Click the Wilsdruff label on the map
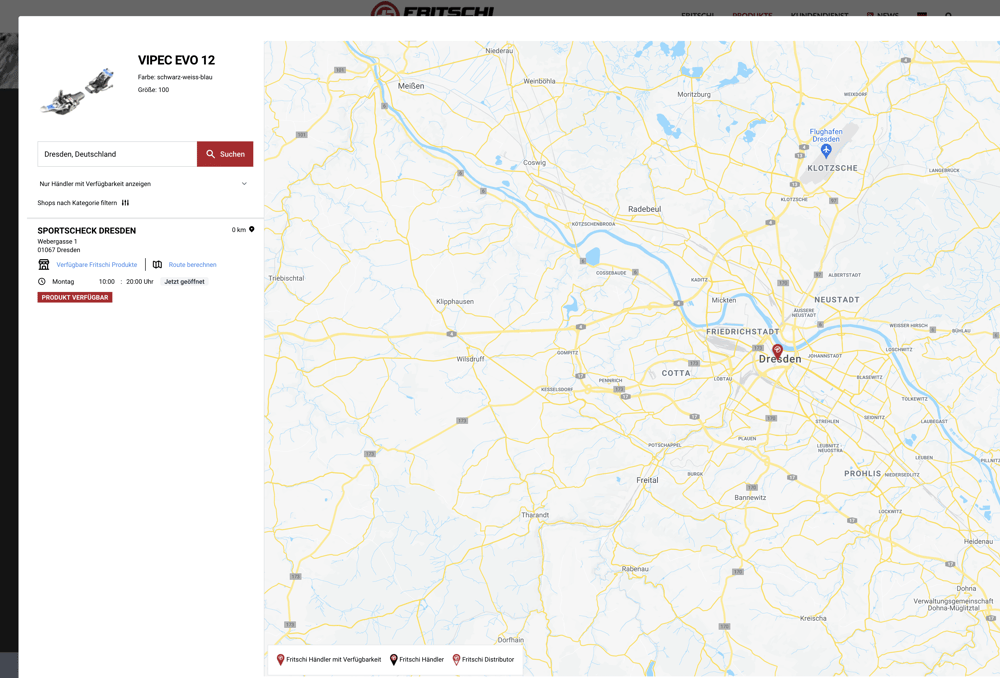The height and width of the screenshot is (678, 1000). 471,359
